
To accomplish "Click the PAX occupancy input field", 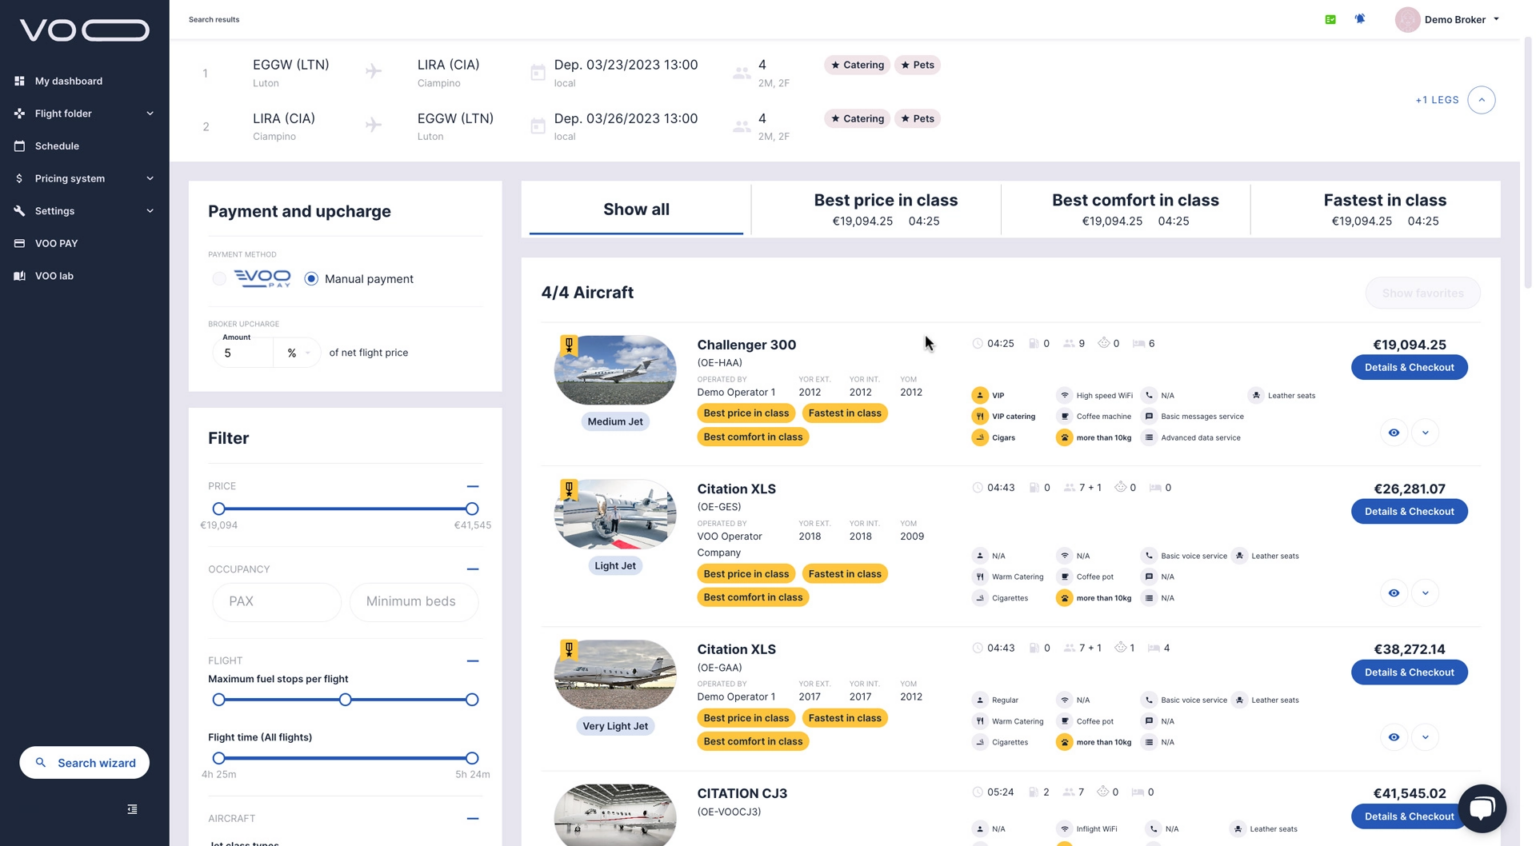I will 276,601.
